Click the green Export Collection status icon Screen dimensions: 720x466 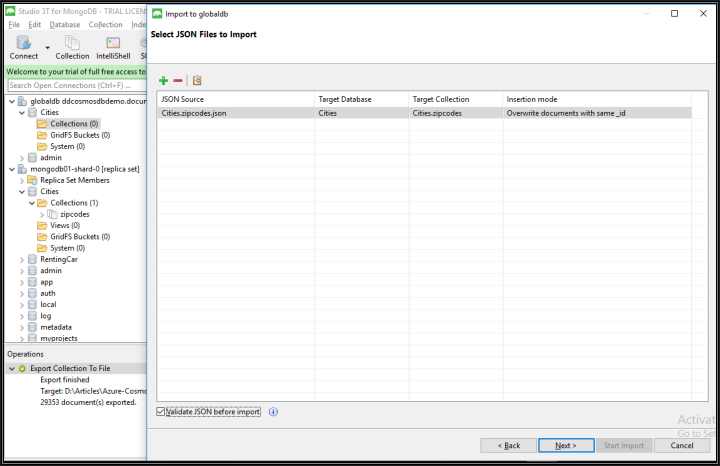pyautogui.click(x=22, y=369)
